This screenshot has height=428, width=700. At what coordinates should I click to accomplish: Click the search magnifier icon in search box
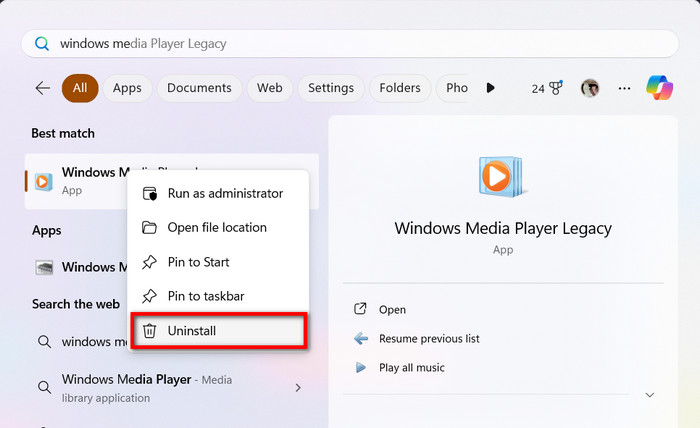(42, 44)
